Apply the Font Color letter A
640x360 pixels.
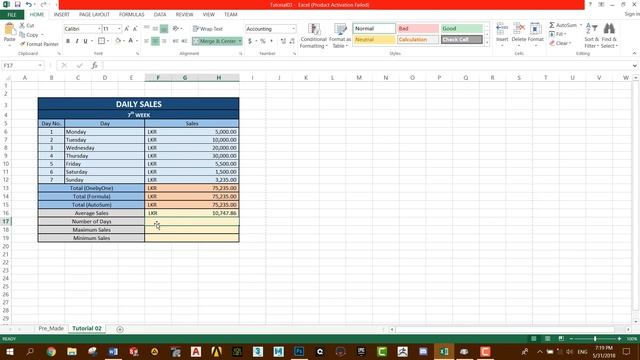131,41
